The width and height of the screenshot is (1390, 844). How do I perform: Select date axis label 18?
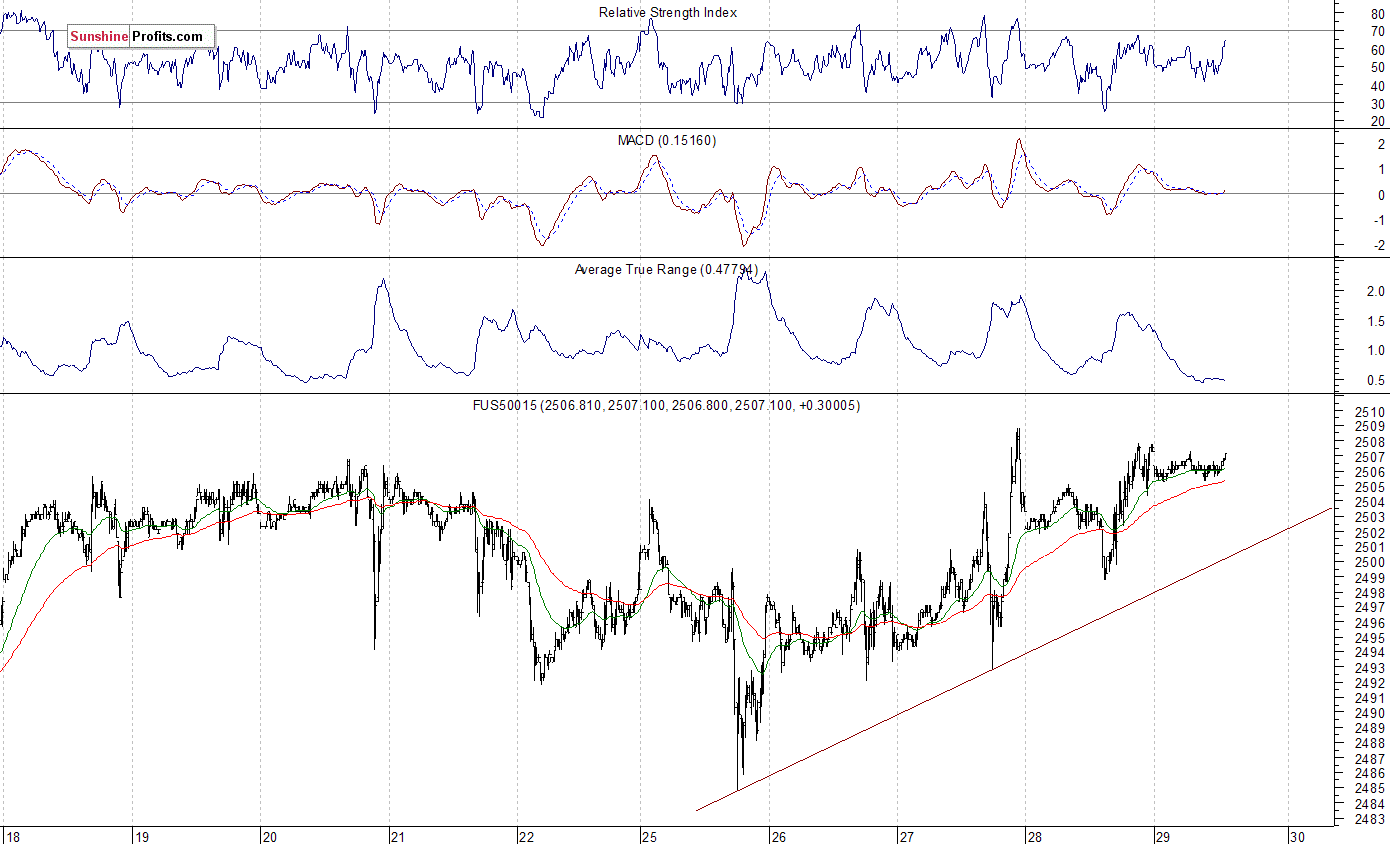point(13,835)
